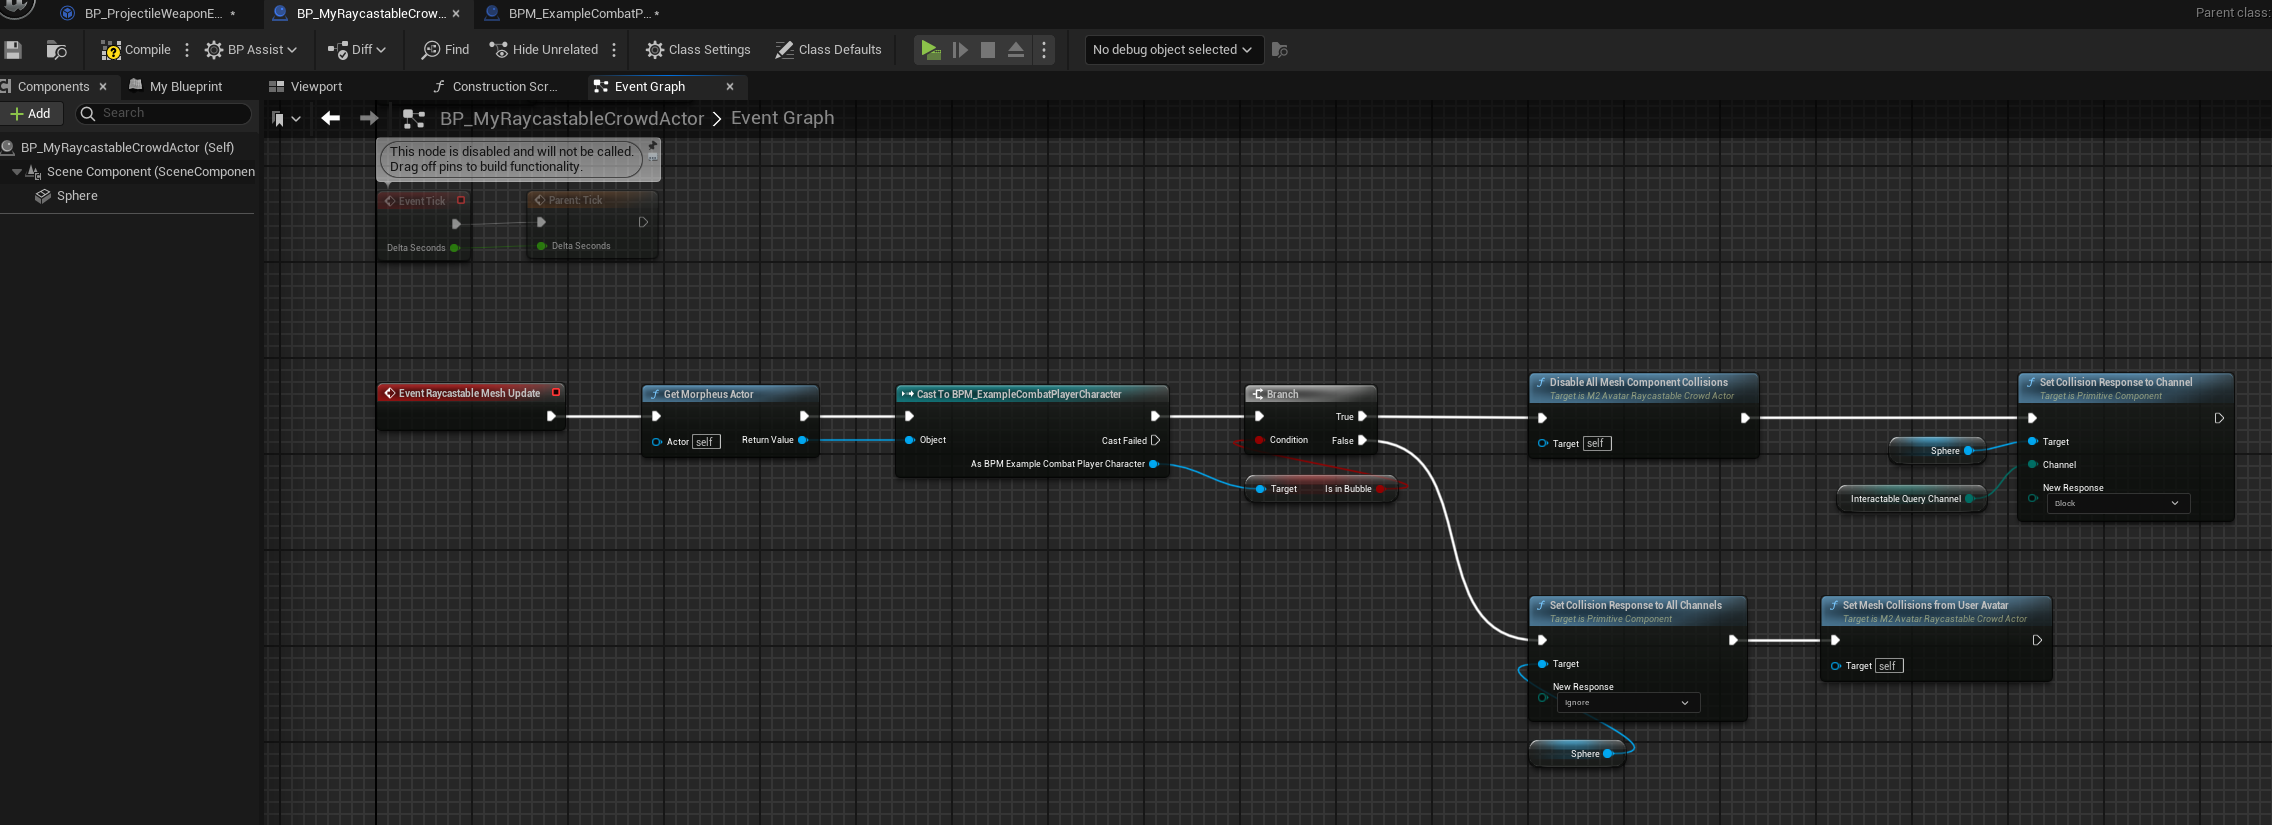The image size is (2272, 825).
Task: Click the find debug object icon
Action: click(x=1280, y=50)
